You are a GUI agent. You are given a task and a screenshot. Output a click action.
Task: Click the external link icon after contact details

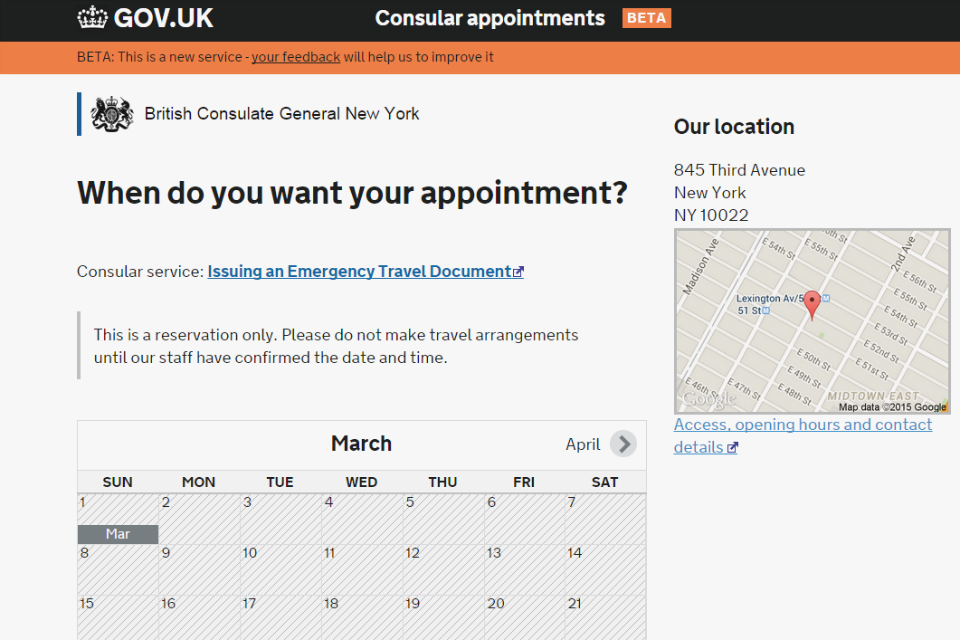coord(732,447)
